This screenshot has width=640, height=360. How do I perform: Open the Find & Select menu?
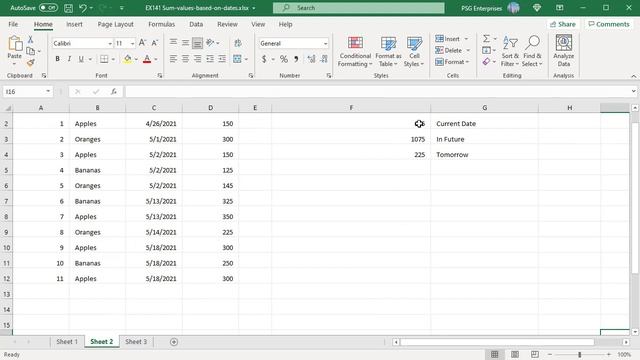[x=532, y=51]
